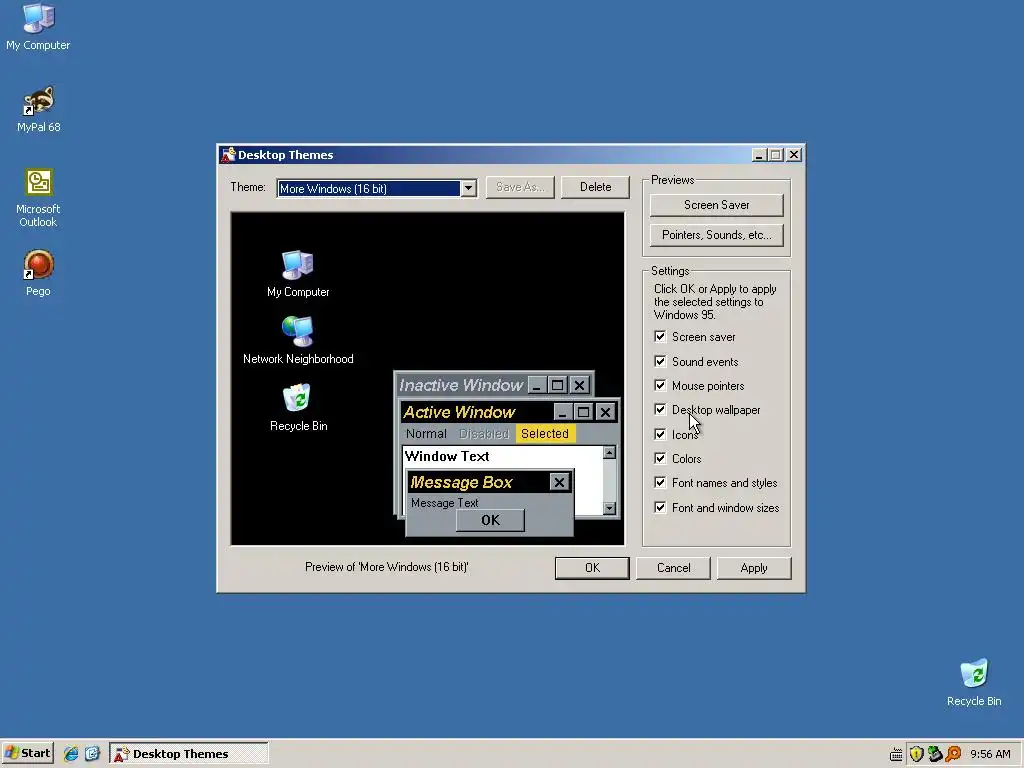Uncheck the Sound events setting

[660, 361]
